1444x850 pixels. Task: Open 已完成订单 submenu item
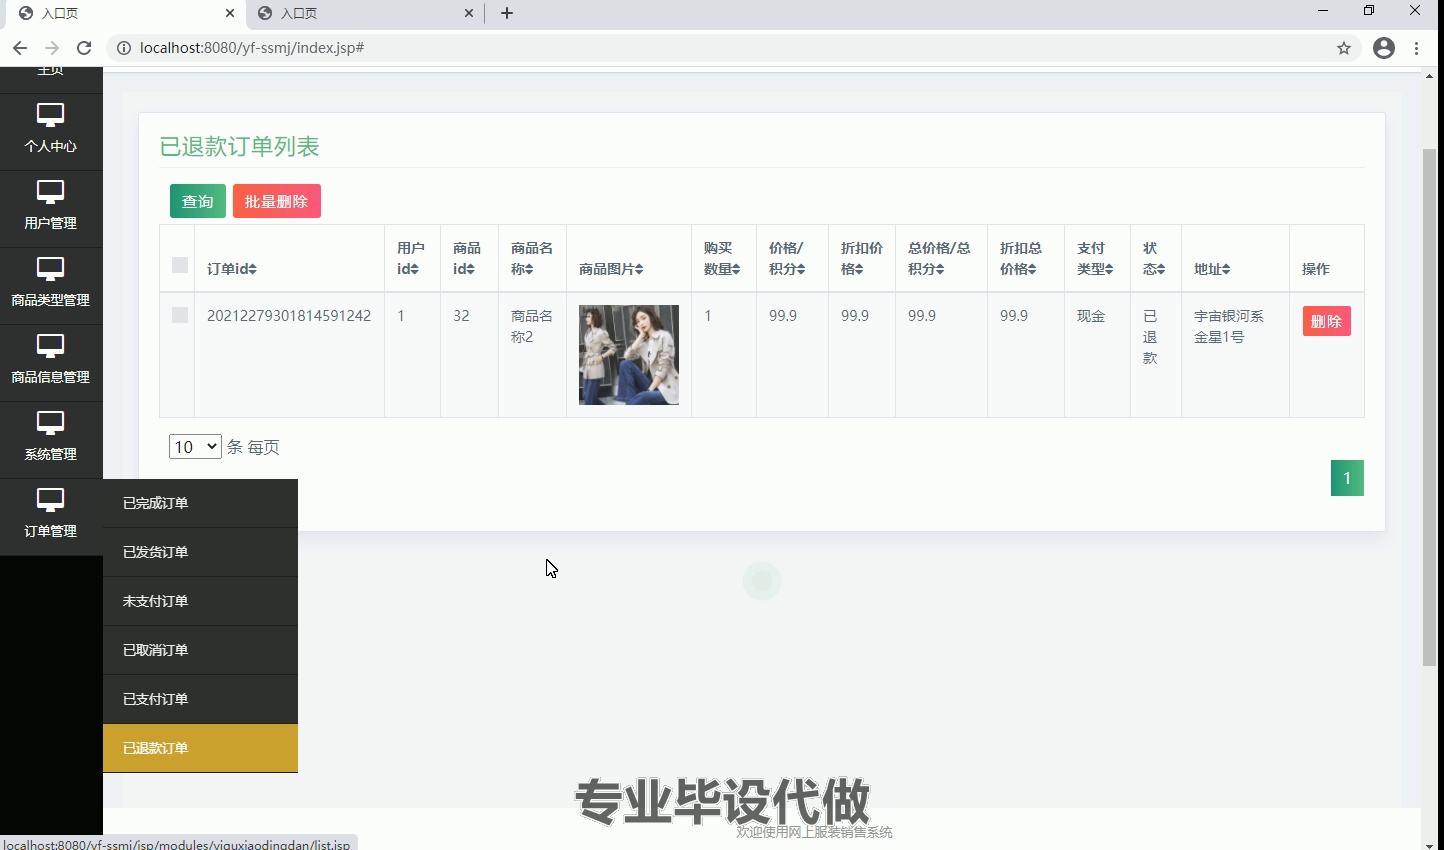pos(200,503)
